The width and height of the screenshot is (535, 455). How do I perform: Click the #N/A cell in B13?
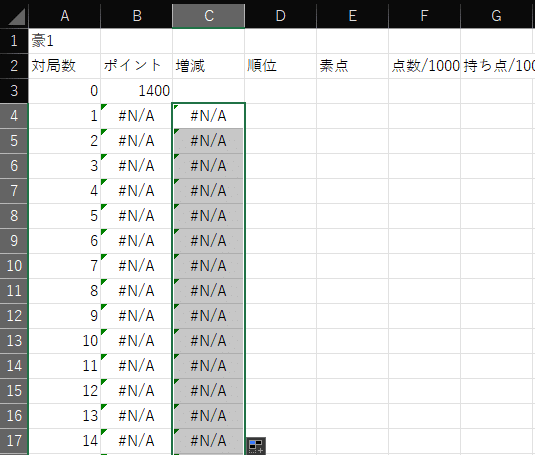(136, 341)
